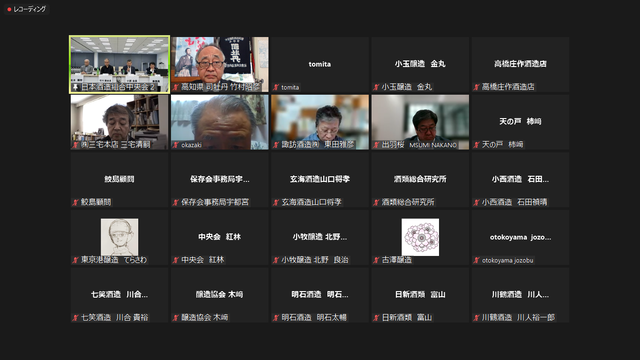Click the '古澤醸造' name label

397,260
